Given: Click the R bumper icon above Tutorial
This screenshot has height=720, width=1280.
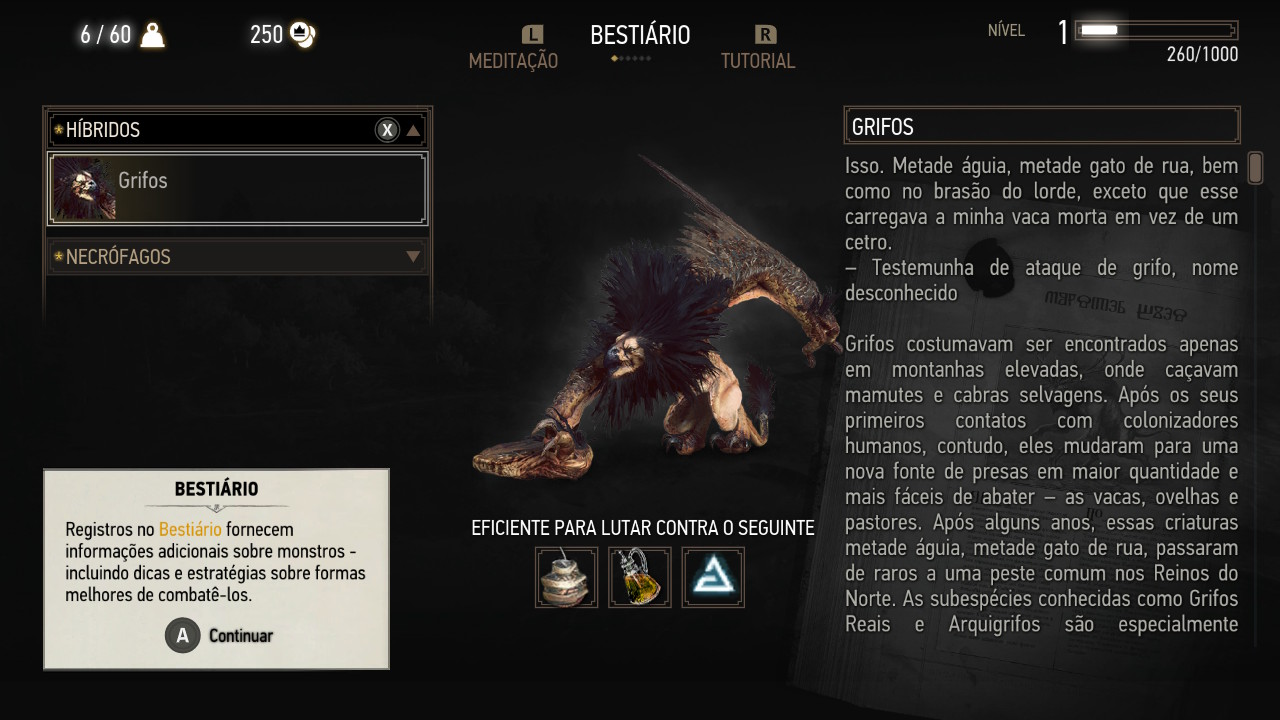Looking at the screenshot, I should tap(765, 35).
